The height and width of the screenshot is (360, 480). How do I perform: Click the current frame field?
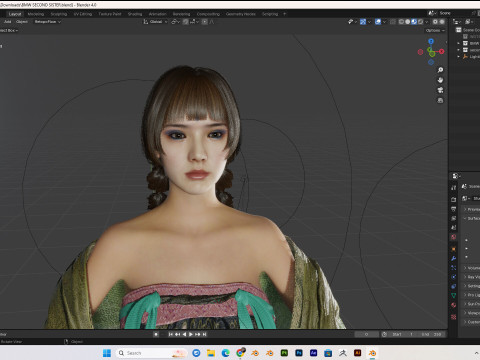pyautogui.click(x=366, y=334)
